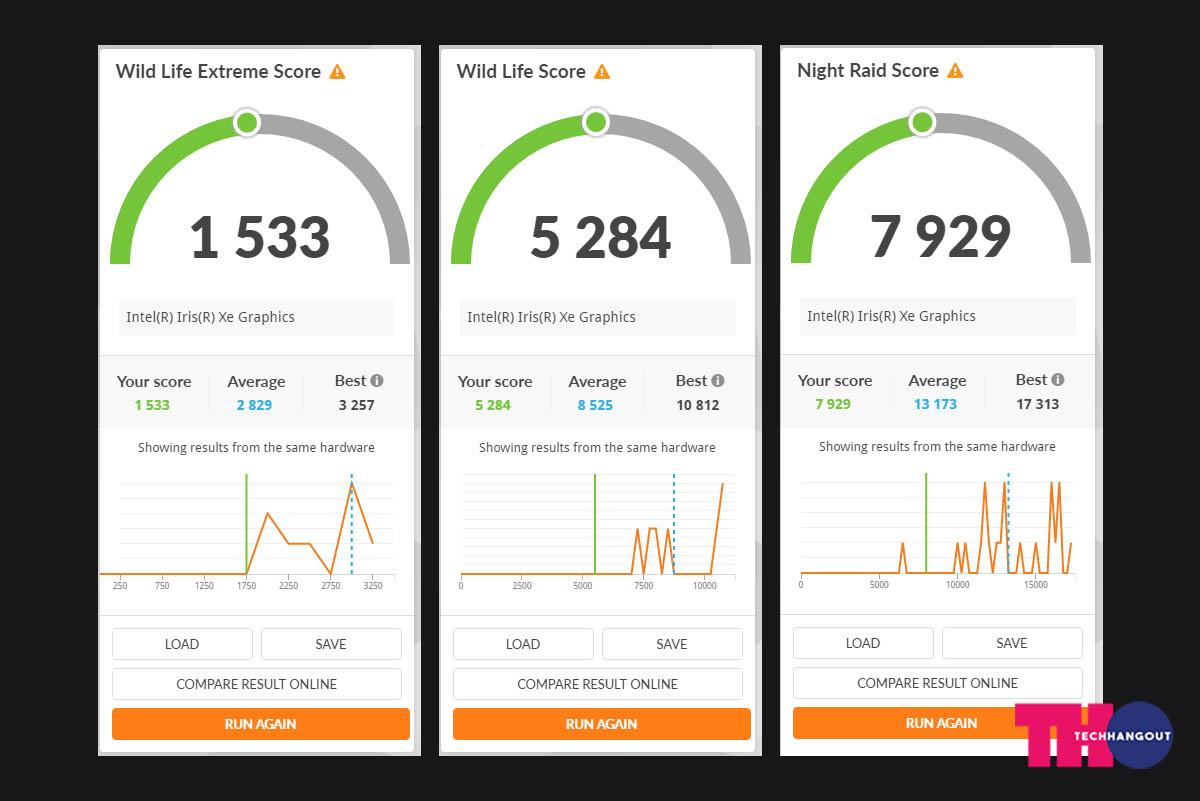Click the Night Raid gauge marker

pos(922,123)
